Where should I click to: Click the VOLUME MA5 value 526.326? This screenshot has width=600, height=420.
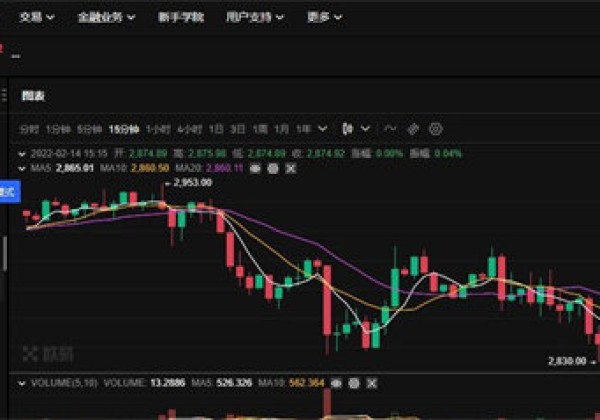[x=234, y=383]
